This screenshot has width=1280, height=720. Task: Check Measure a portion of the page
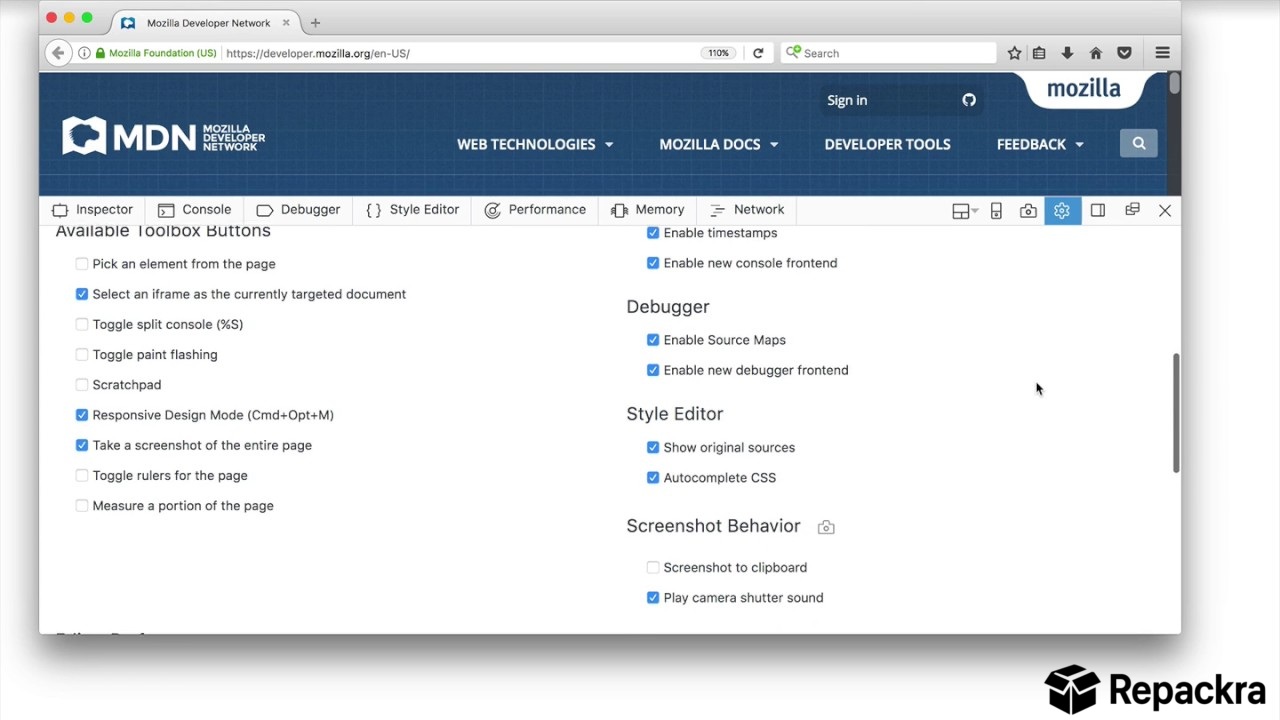tap(82, 506)
